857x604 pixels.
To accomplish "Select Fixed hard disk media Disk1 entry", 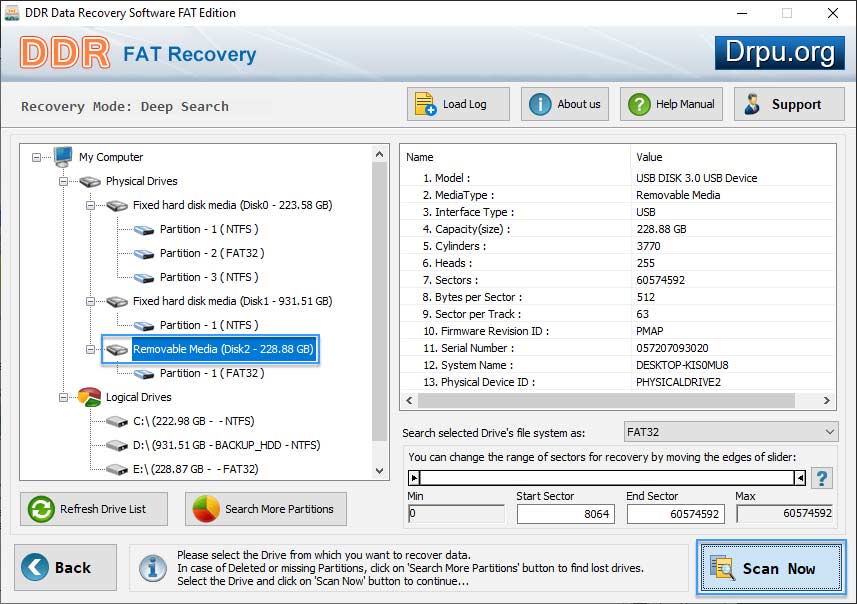I will coord(232,301).
